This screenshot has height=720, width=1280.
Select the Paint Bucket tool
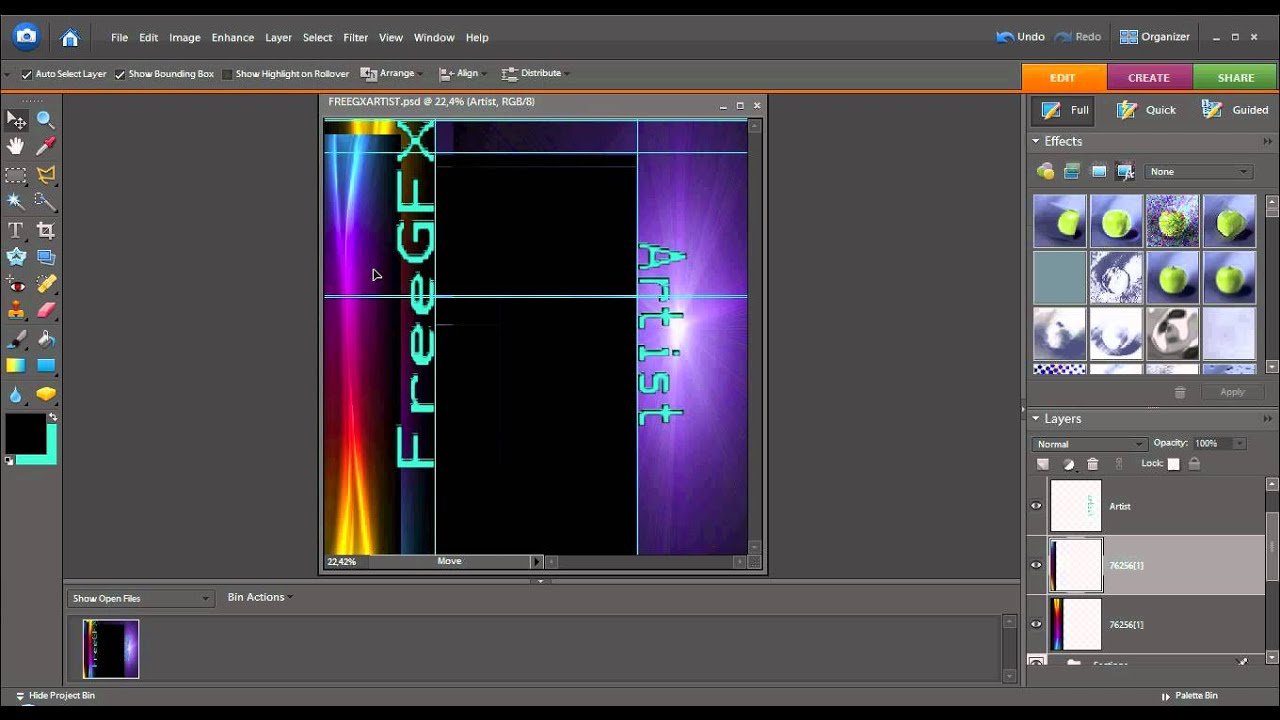pyautogui.click(x=46, y=340)
